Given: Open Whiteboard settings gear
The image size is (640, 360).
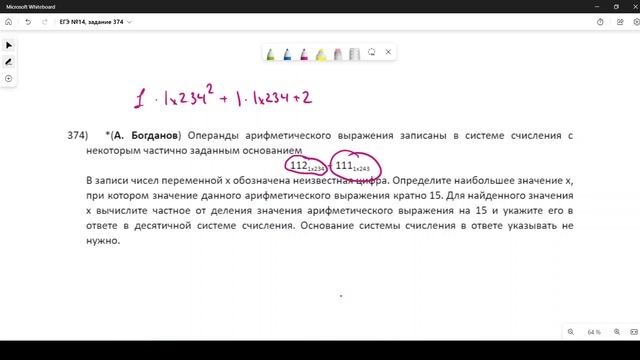Looking at the screenshot, I should (636, 22).
